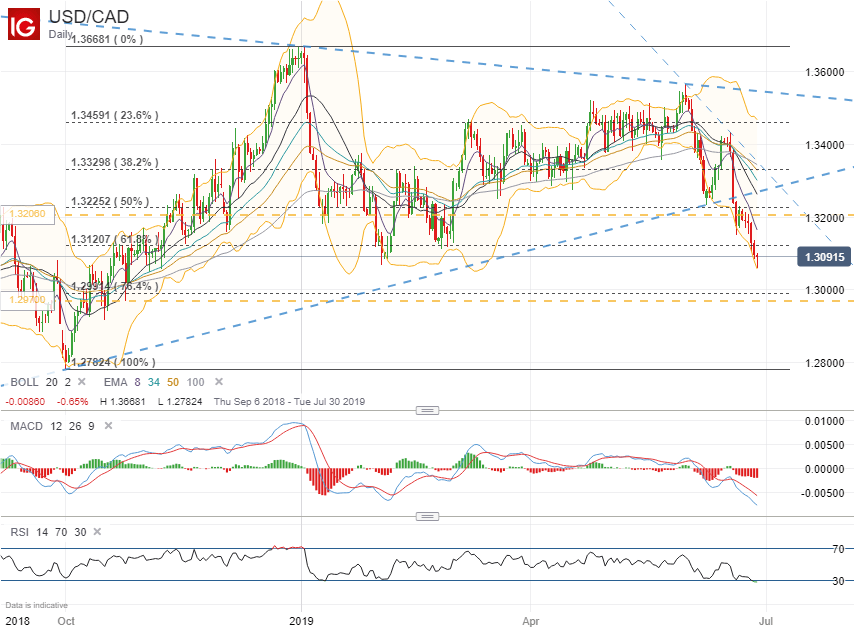Click the MACD panel resize handle icon
The width and height of the screenshot is (854, 630).
coord(428,410)
